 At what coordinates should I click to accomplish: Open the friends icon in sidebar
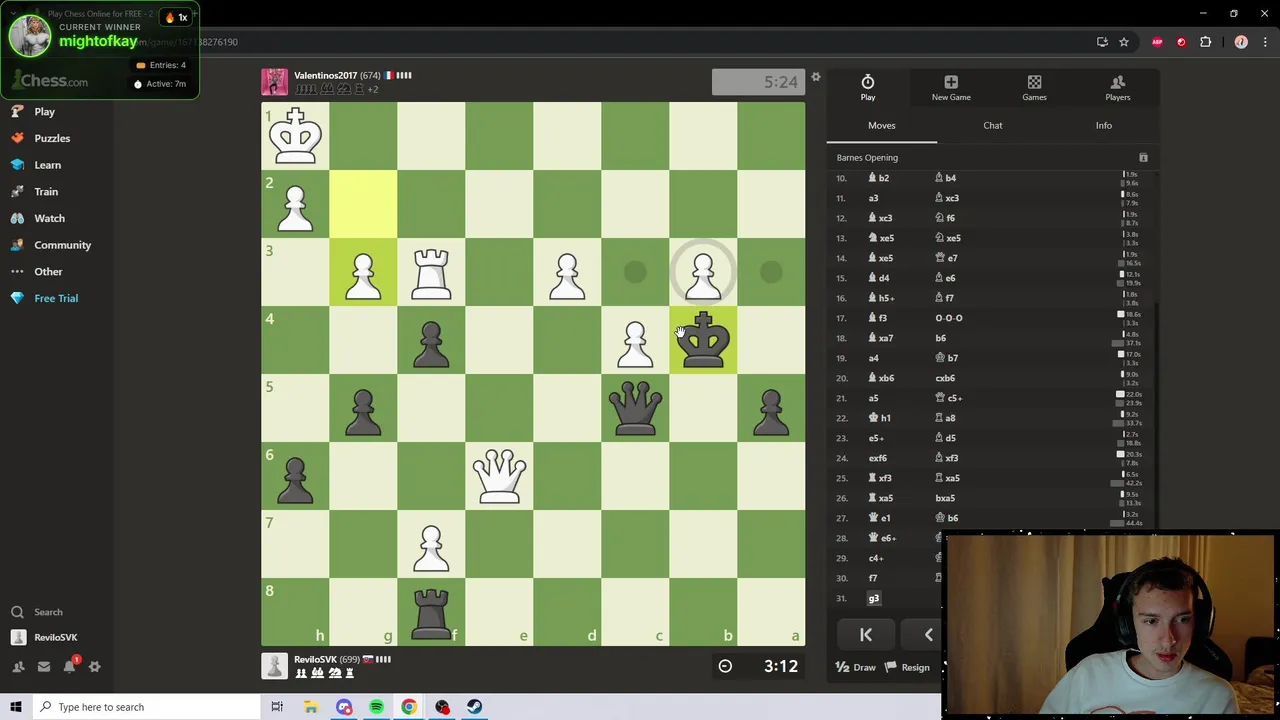[18, 666]
